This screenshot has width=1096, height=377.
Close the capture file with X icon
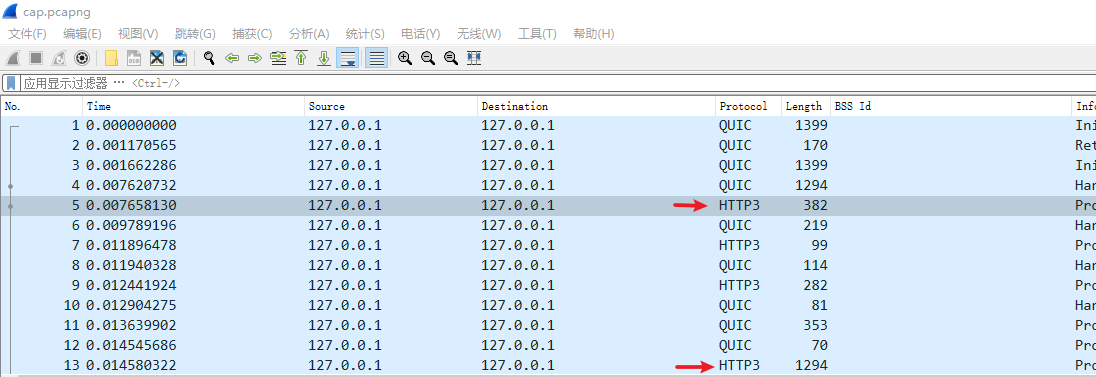coord(157,58)
